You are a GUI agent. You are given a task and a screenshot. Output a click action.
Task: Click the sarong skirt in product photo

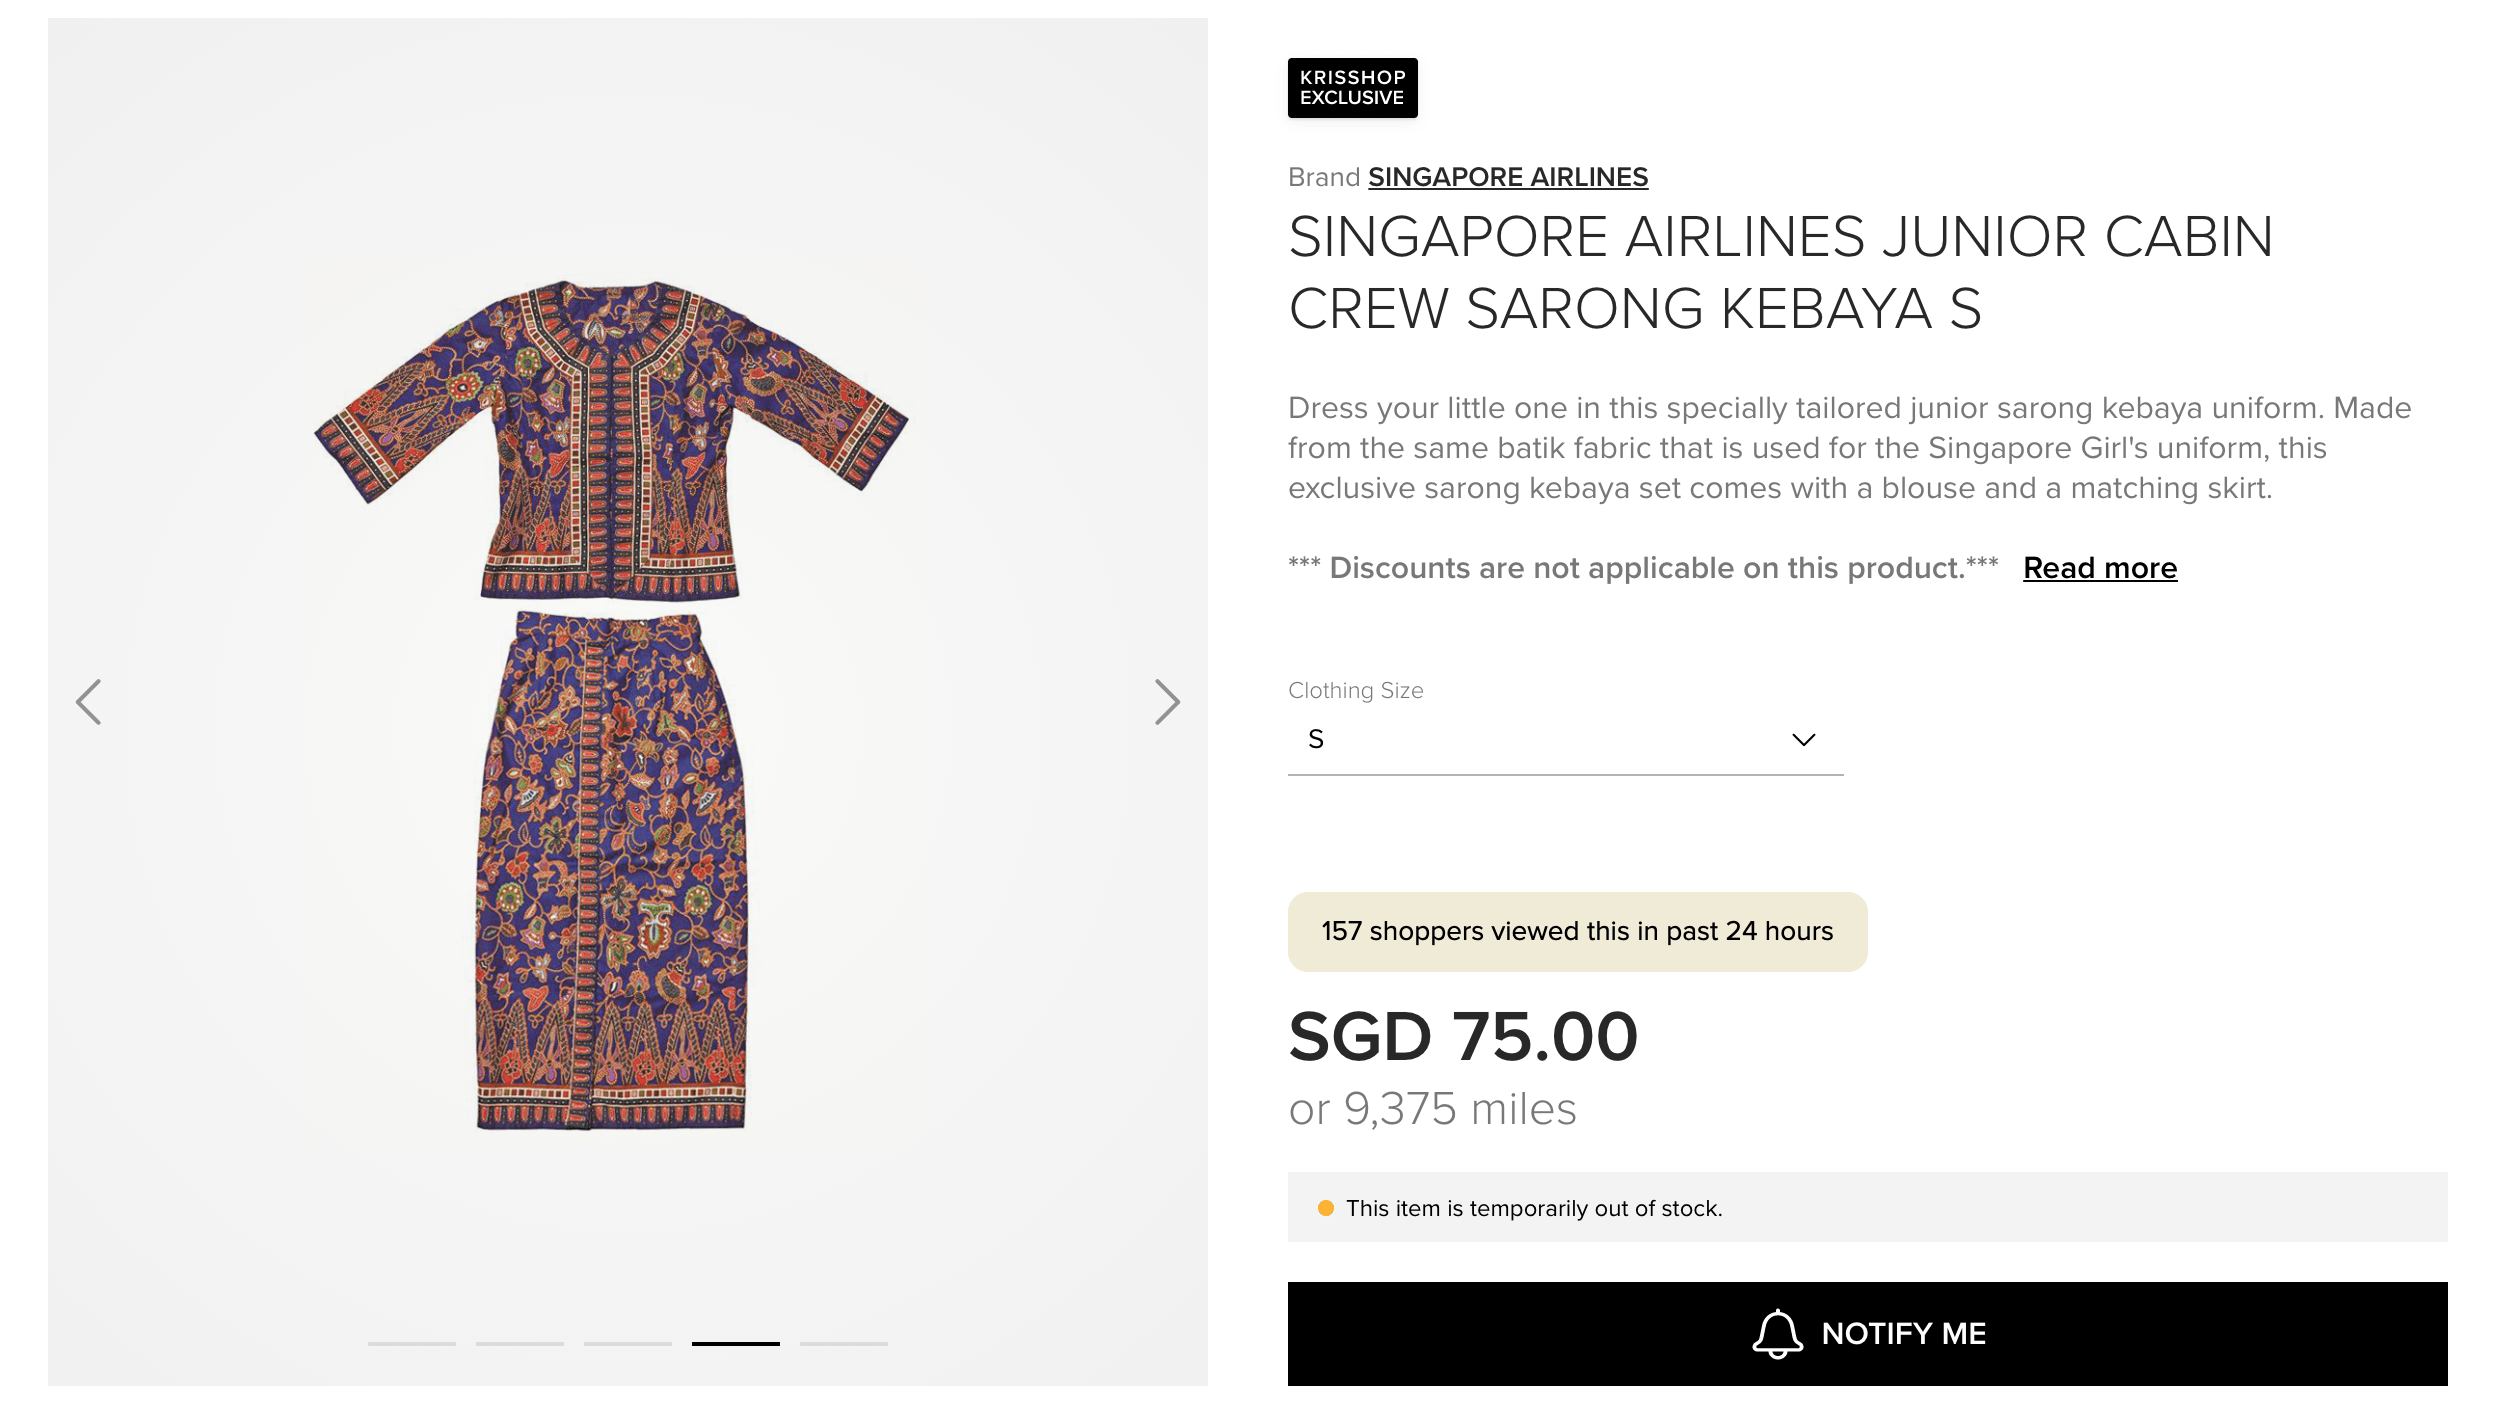point(612,870)
